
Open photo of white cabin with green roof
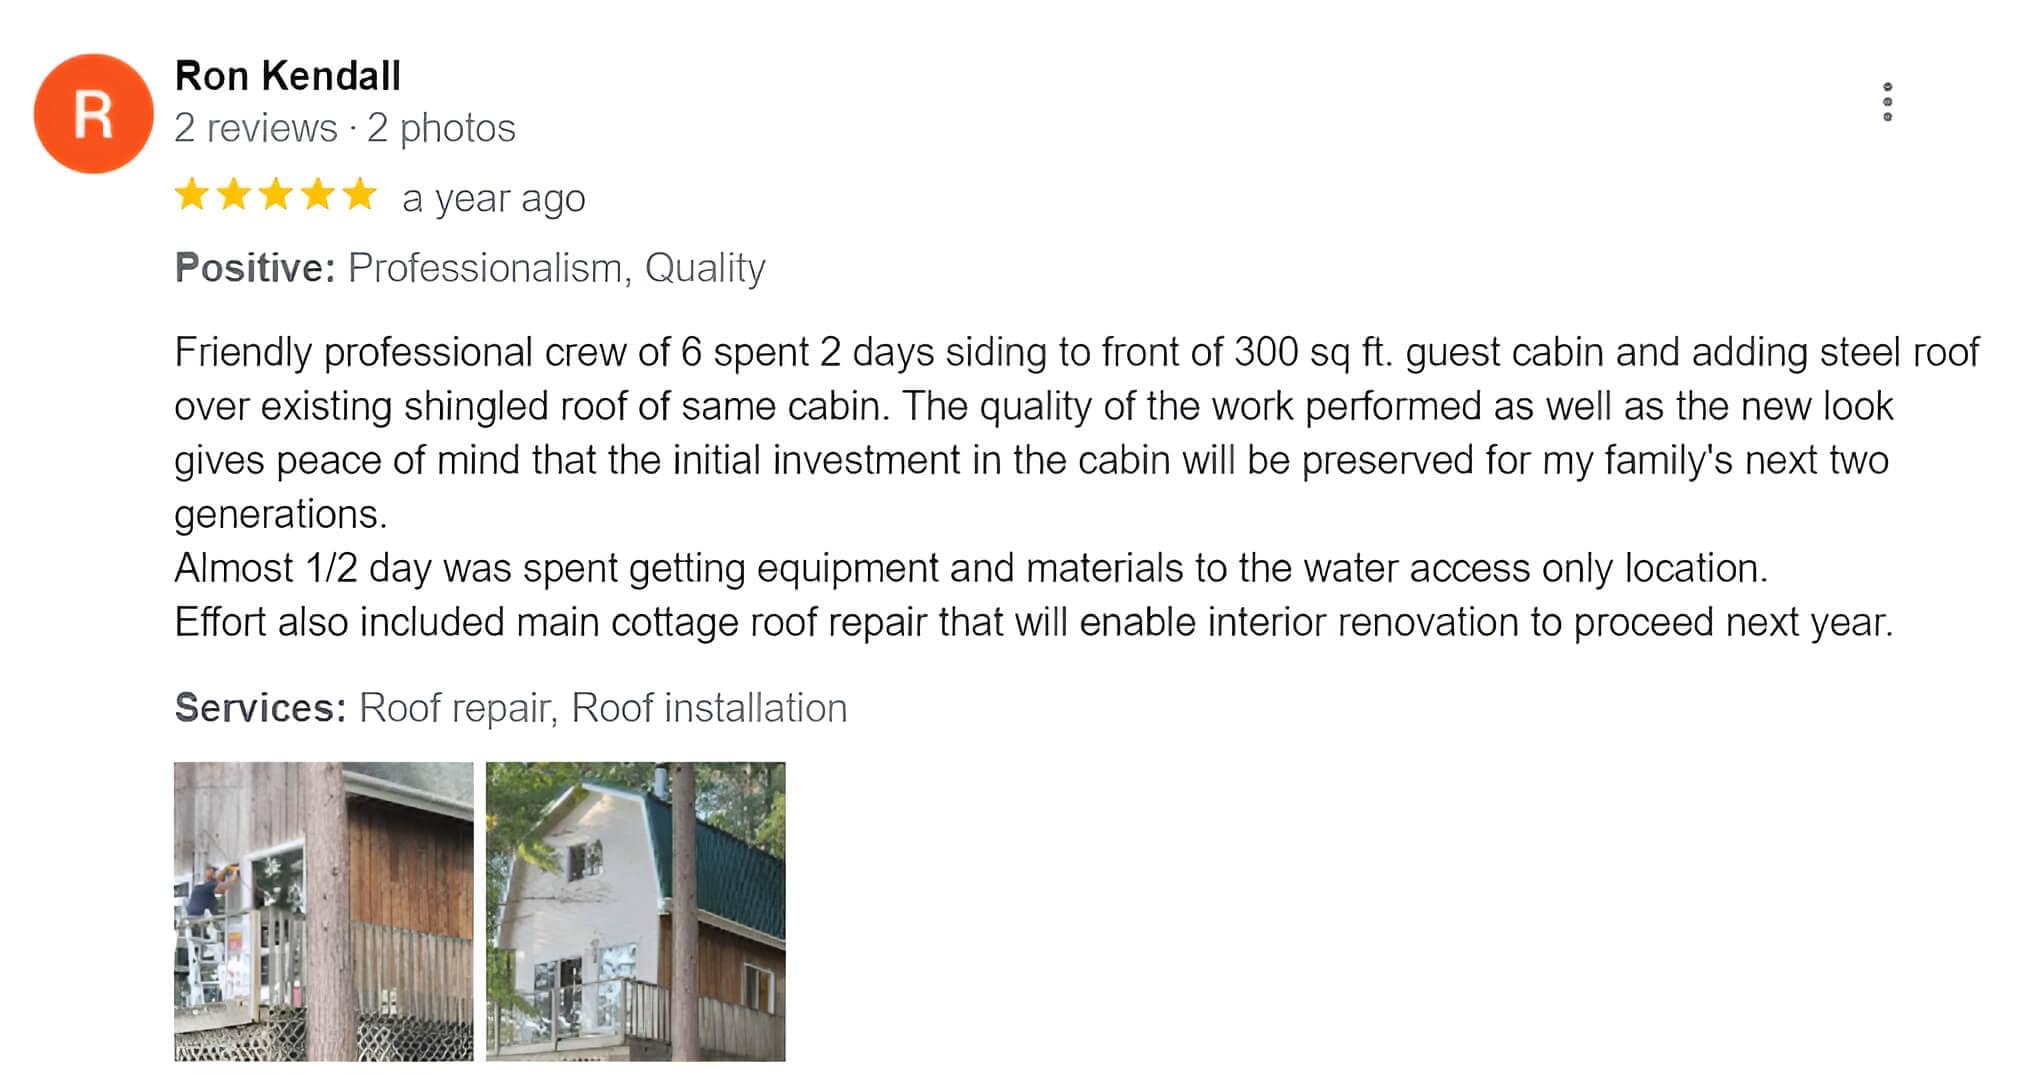tap(635, 911)
